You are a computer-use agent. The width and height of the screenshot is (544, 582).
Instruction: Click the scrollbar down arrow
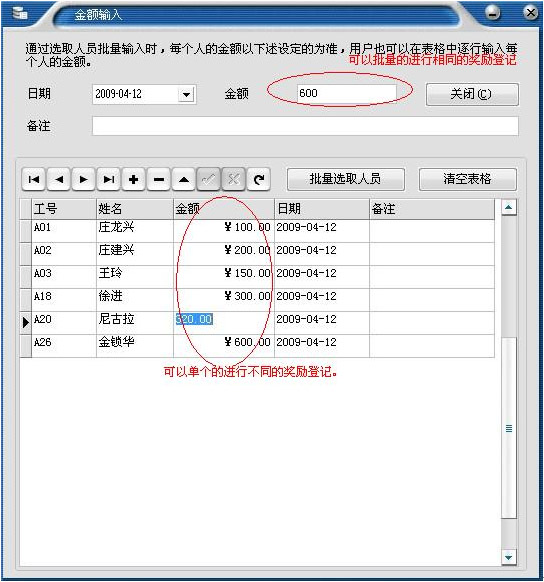(x=509, y=557)
